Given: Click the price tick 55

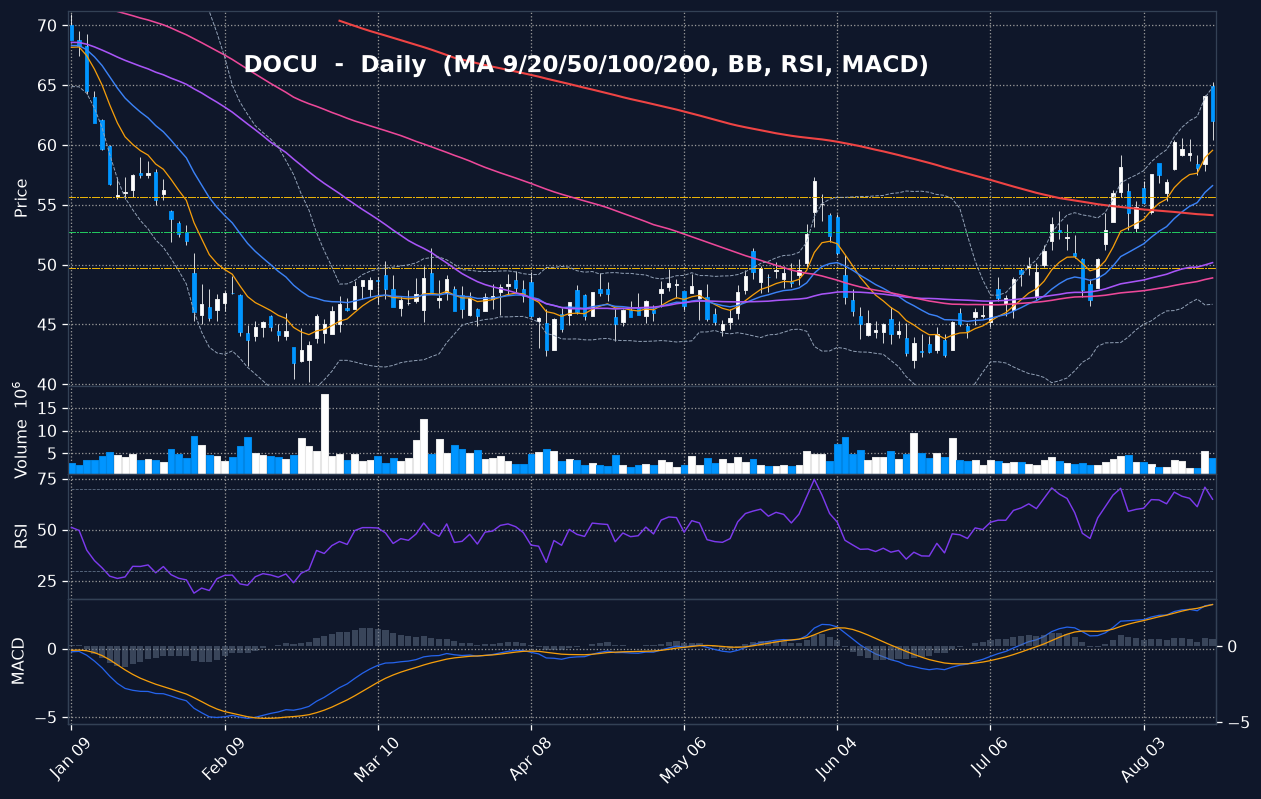Looking at the screenshot, I should [48, 206].
